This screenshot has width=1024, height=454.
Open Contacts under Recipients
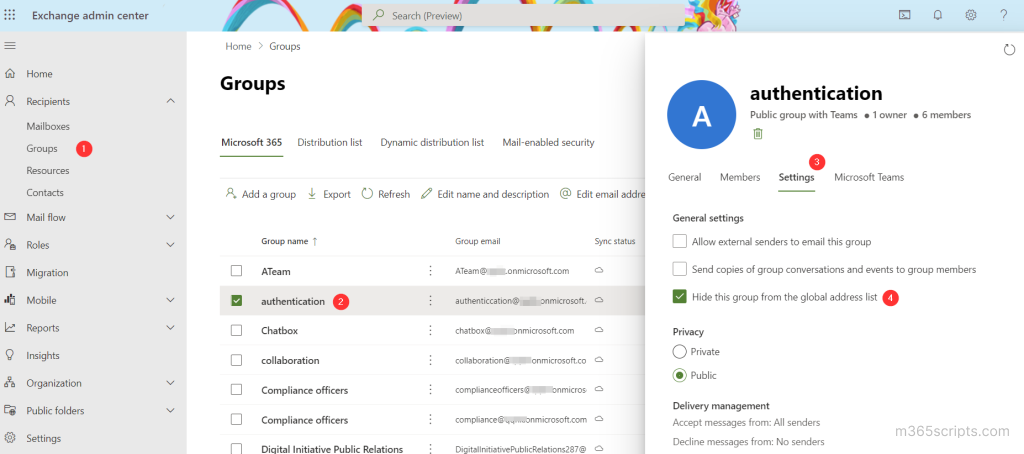(45, 193)
